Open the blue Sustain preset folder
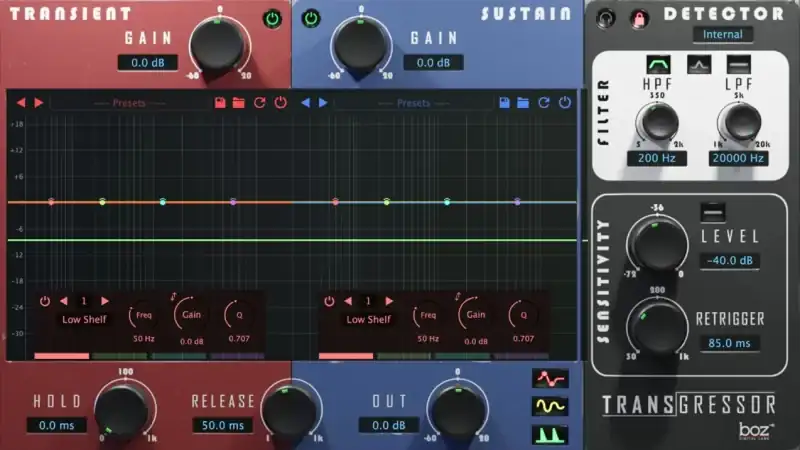This screenshot has width=800, height=450. (x=523, y=103)
